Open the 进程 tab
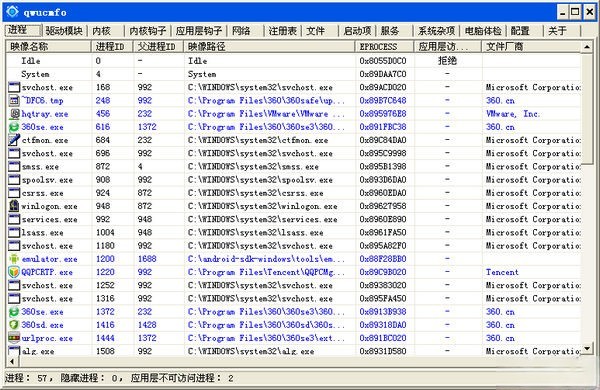 [23, 30]
